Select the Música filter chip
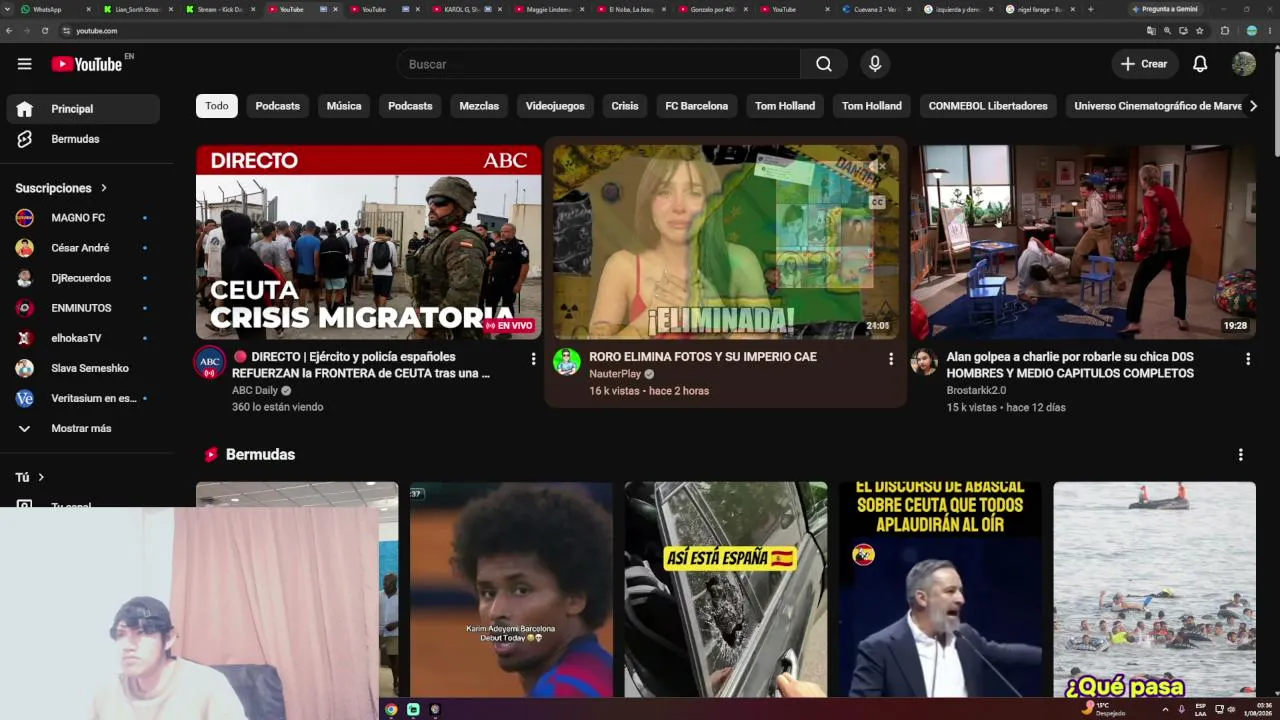The height and width of the screenshot is (720, 1280). click(344, 106)
